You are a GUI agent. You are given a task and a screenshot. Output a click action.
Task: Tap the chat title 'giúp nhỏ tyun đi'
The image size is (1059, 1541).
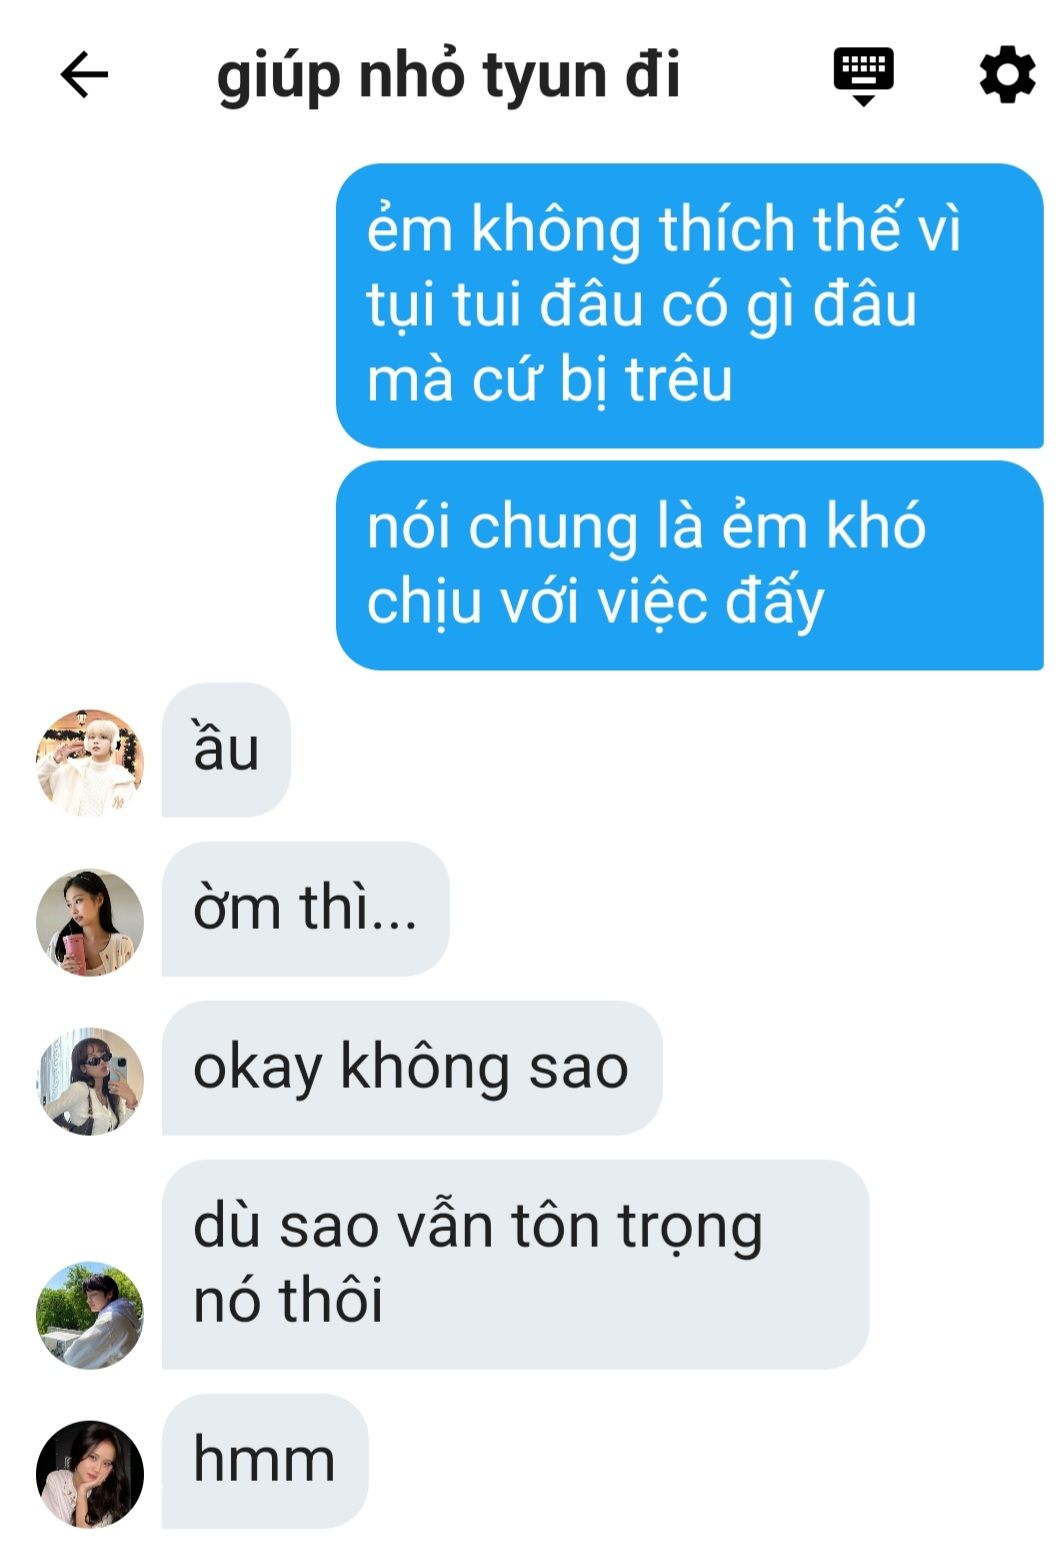(448, 76)
